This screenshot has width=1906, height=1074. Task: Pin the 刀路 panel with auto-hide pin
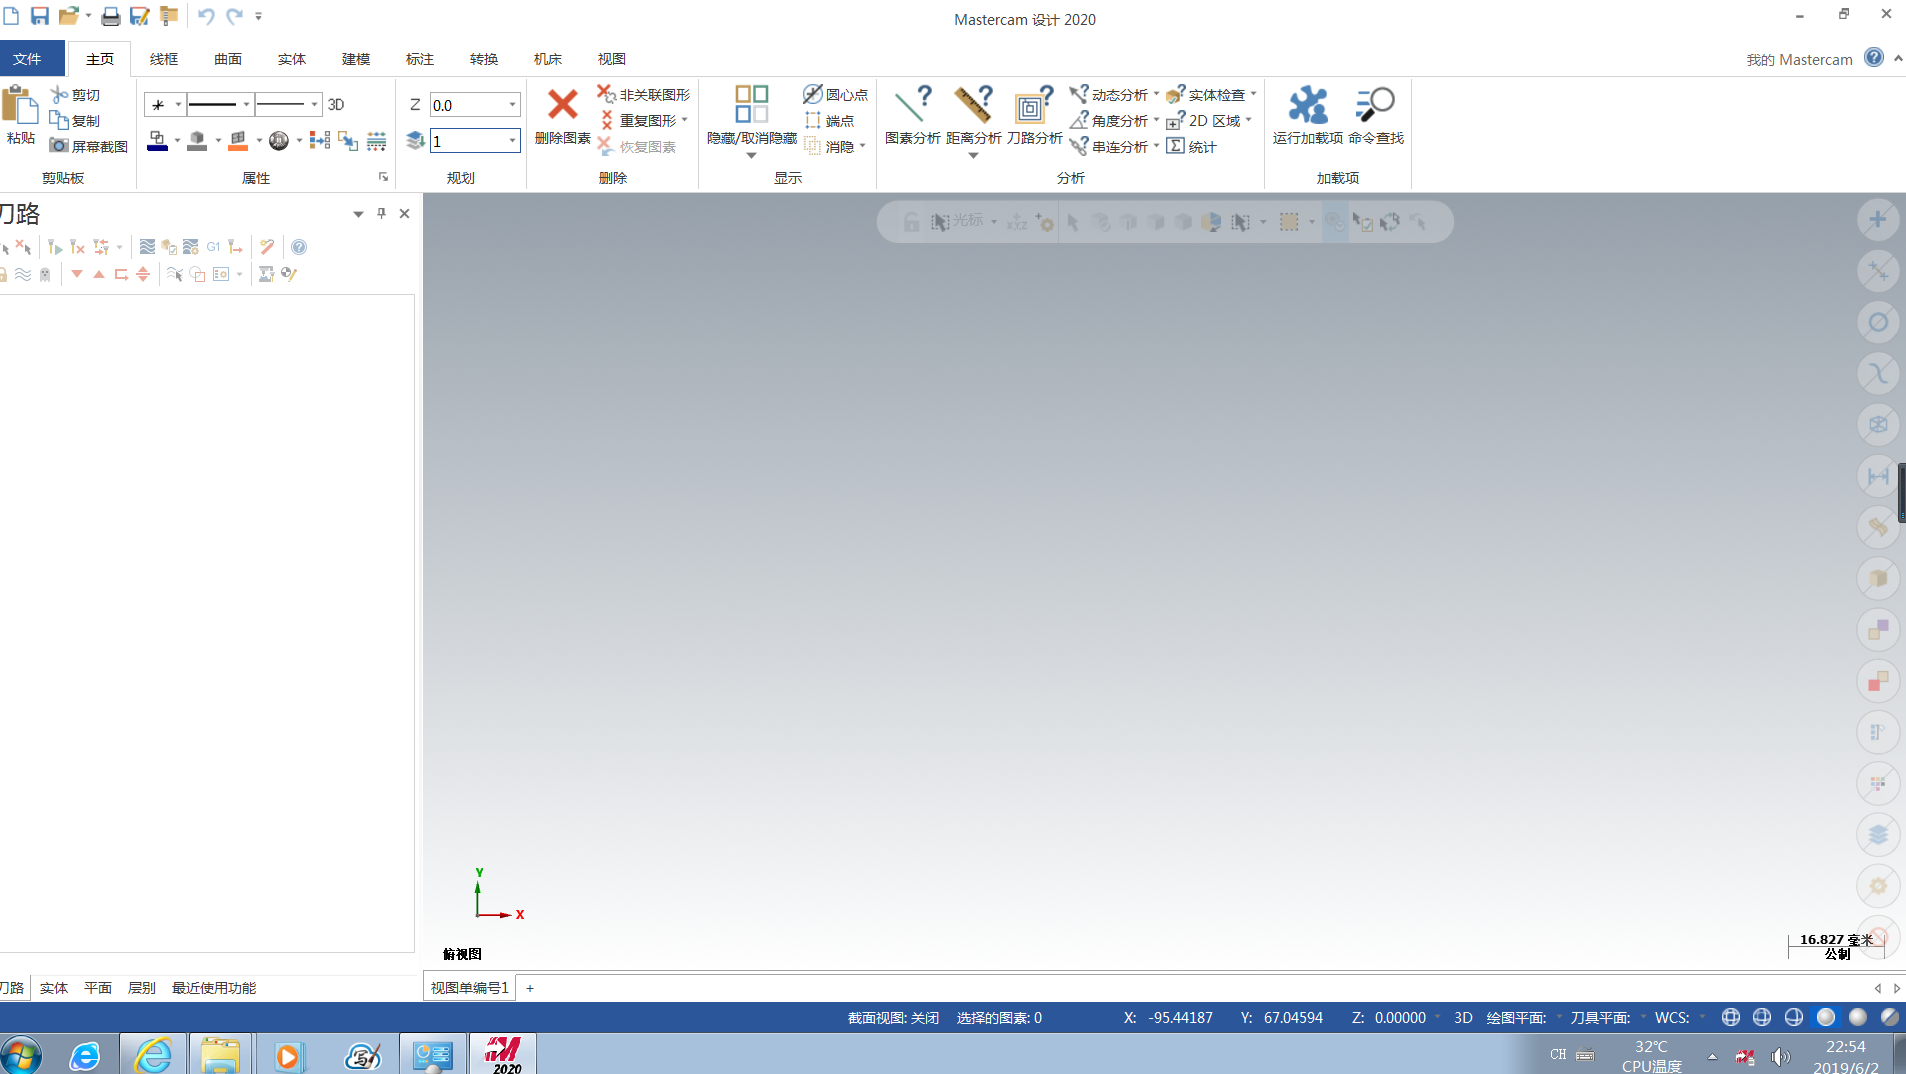click(381, 213)
